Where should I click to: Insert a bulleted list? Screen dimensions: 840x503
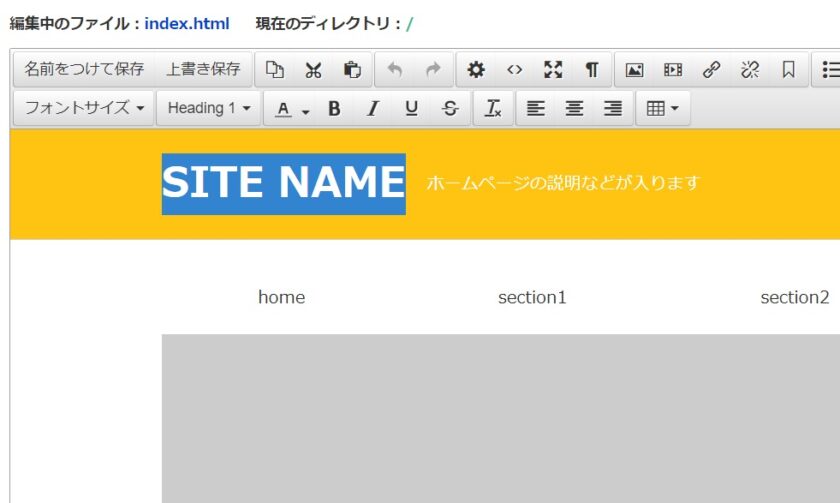tap(829, 70)
